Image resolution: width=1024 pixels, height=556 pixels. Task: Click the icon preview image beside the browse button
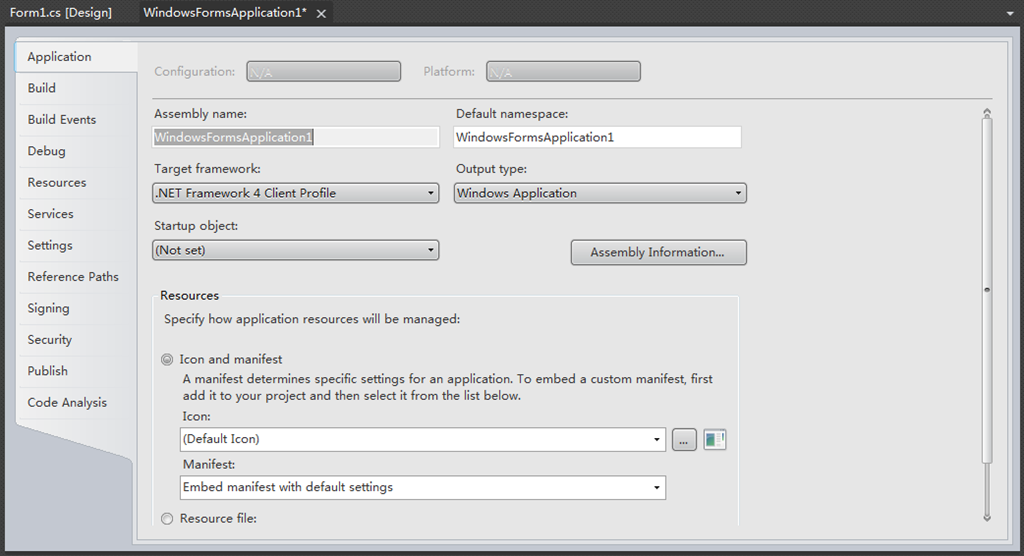click(x=714, y=440)
